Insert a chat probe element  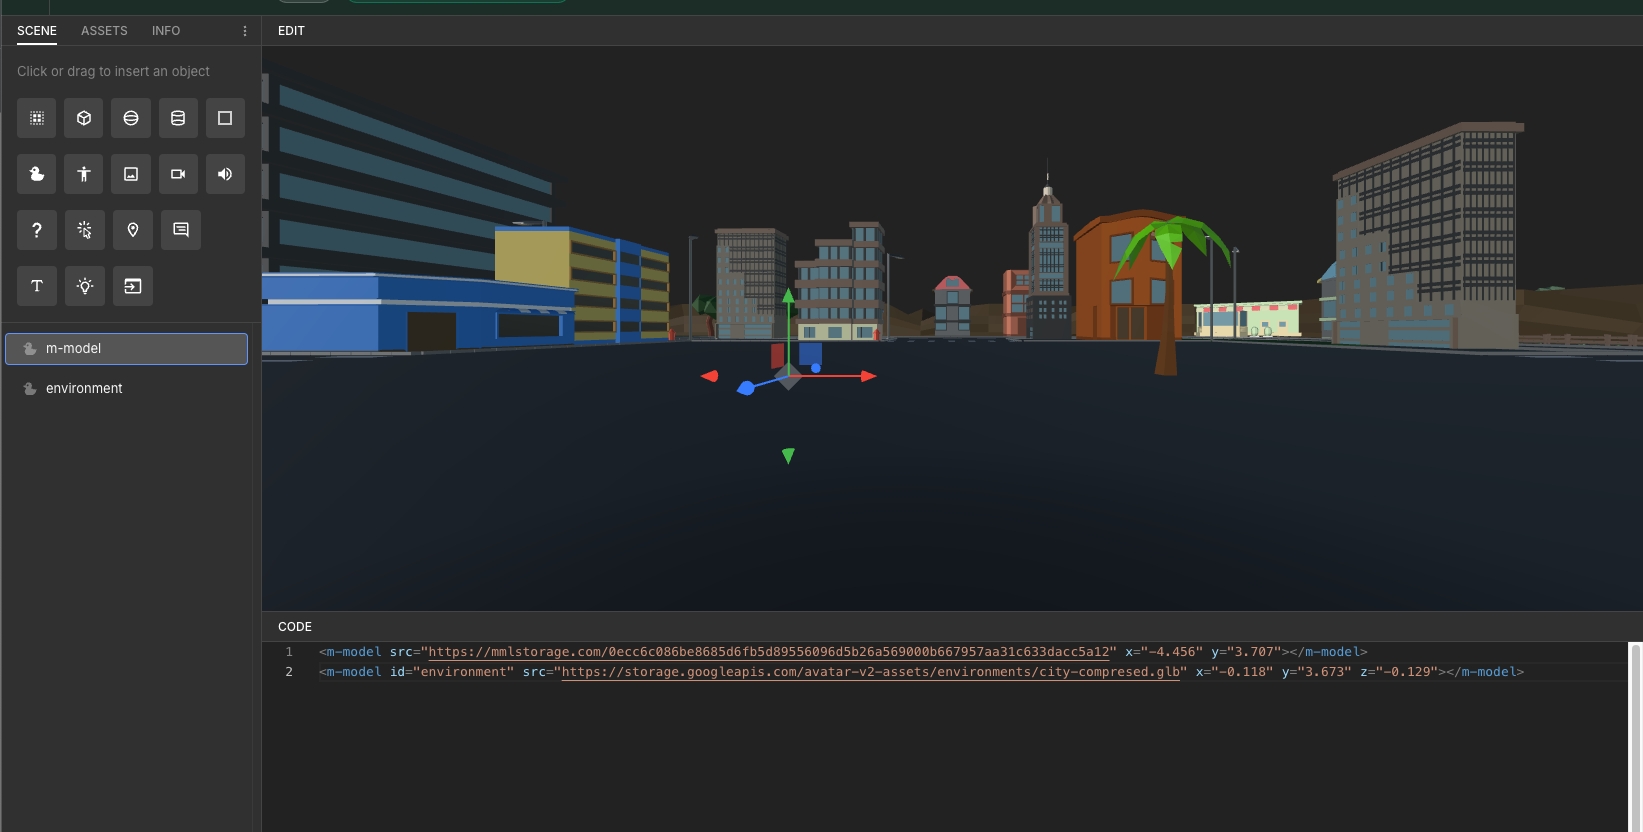(x=181, y=230)
